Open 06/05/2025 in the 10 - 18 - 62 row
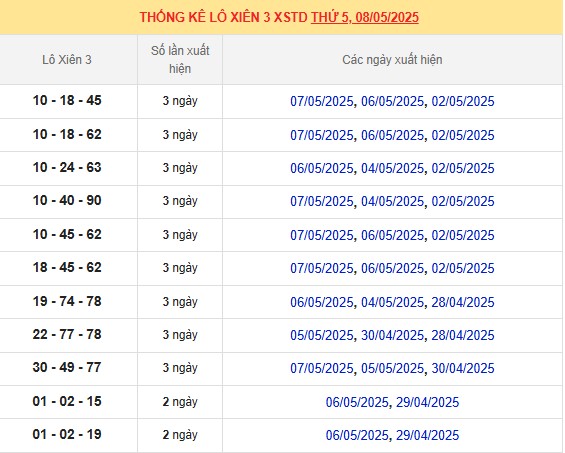 (392, 135)
